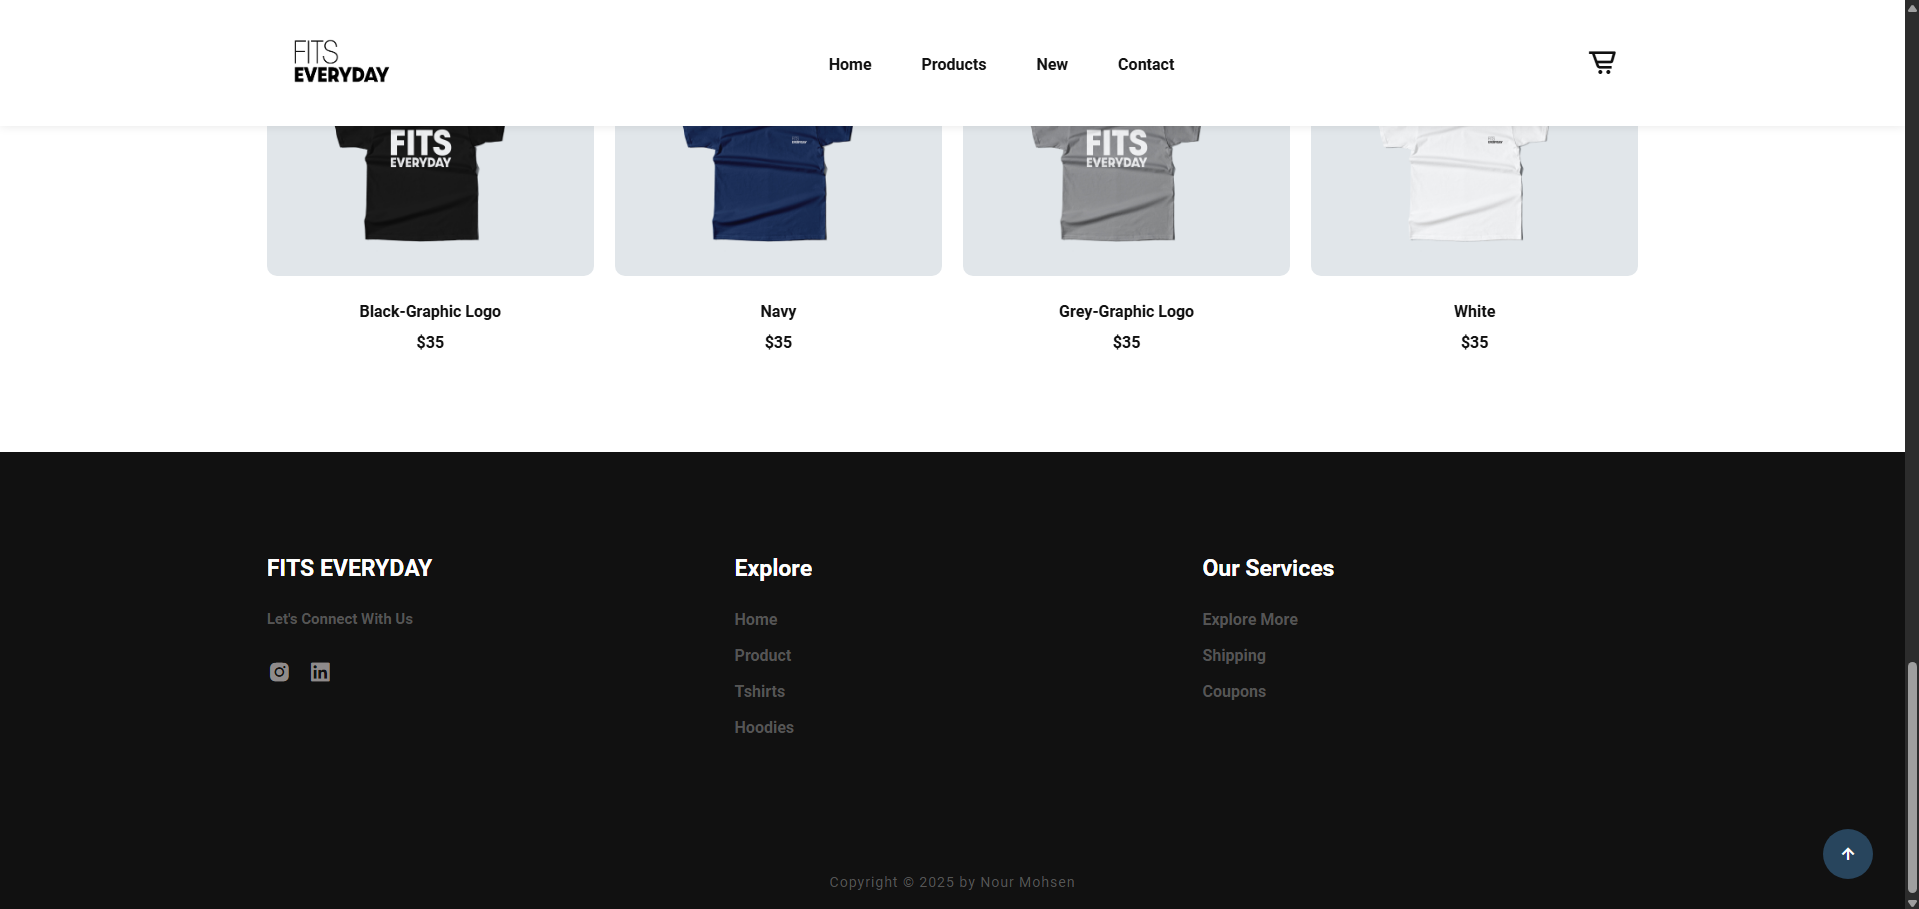Click the Shipping link under Our Services

pyautogui.click(x=1234, y=656)
